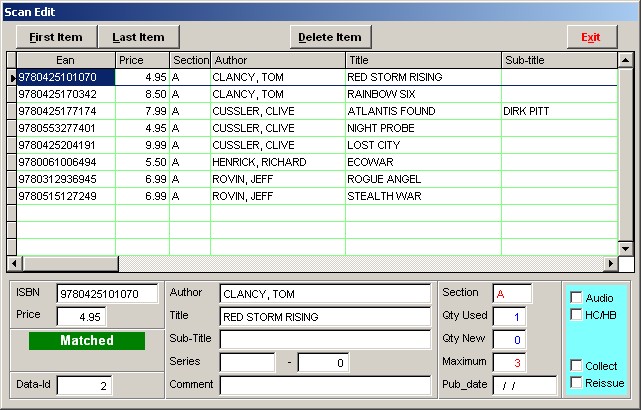Click the Pub_date field
The image size is (641, 410).
(x=524, y=385)
